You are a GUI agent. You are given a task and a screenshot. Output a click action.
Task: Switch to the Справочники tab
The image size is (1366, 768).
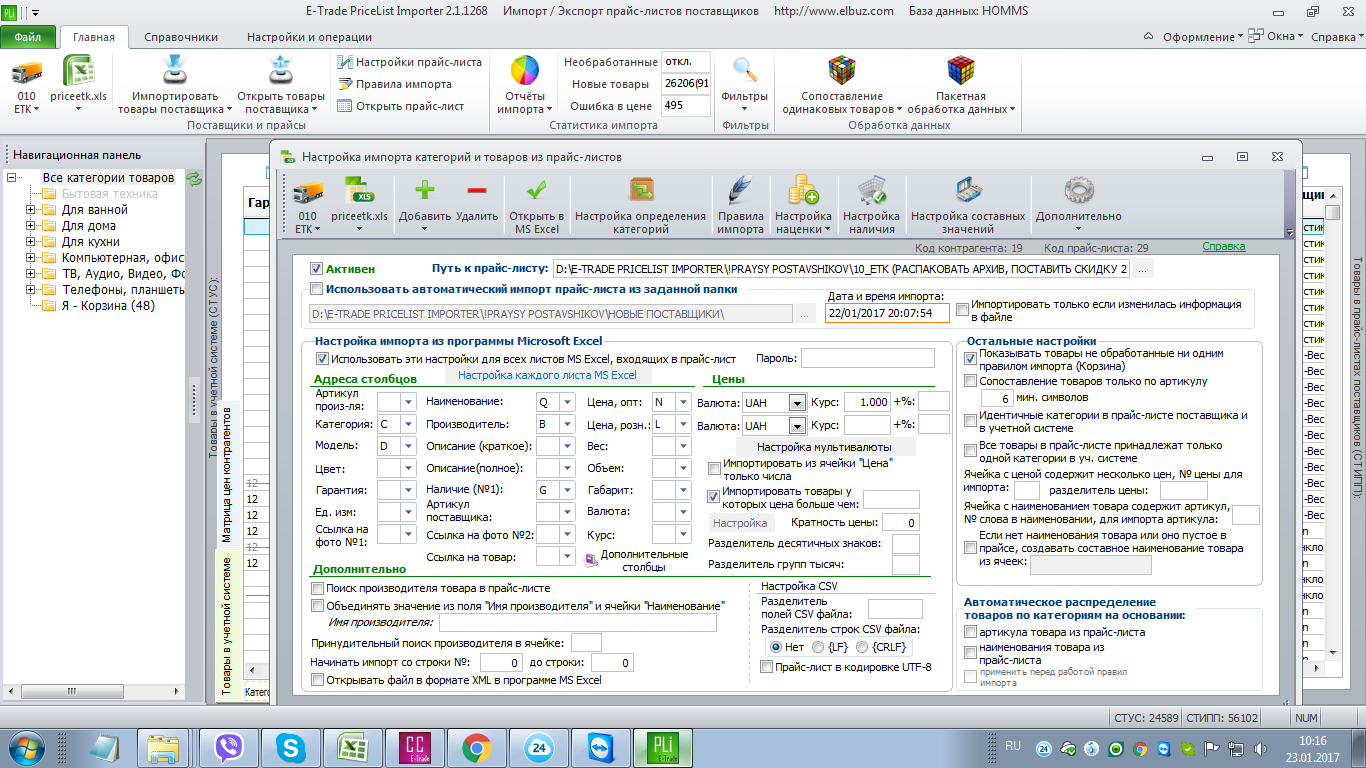point(181,37)
